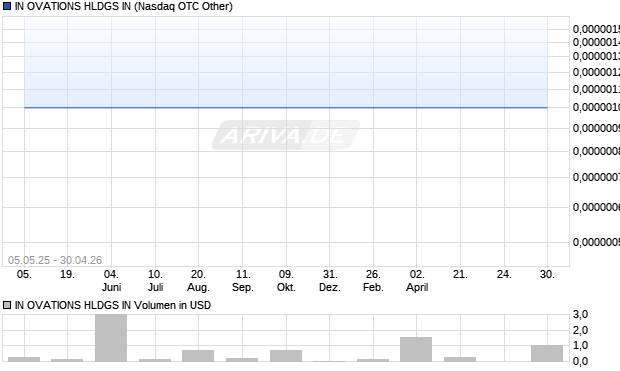Image resolution: width=620 pixels, height=371 pixels.
Task: Click the '09. Okt.' axis label
Action: point(286,280)
